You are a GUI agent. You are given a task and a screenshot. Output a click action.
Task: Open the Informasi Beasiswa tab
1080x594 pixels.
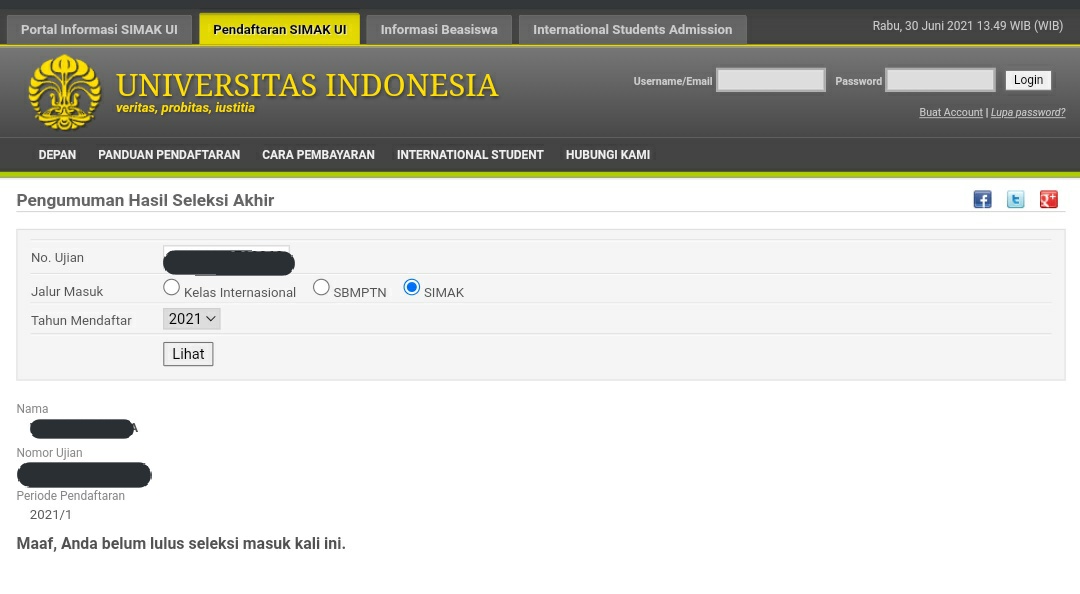pyautogui.click(x=438, y=29)
